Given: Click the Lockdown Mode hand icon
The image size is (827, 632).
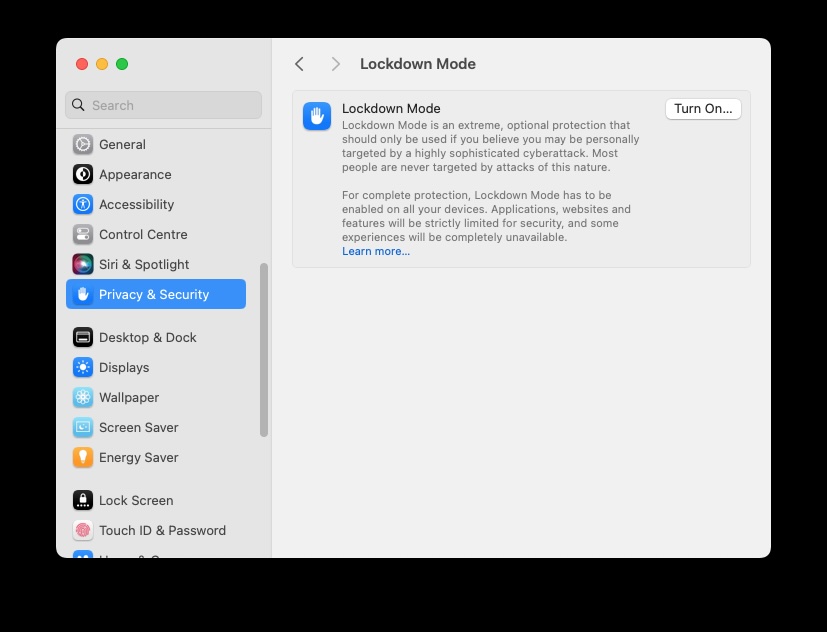Looking at the screenshot, I should click(316, 115).
